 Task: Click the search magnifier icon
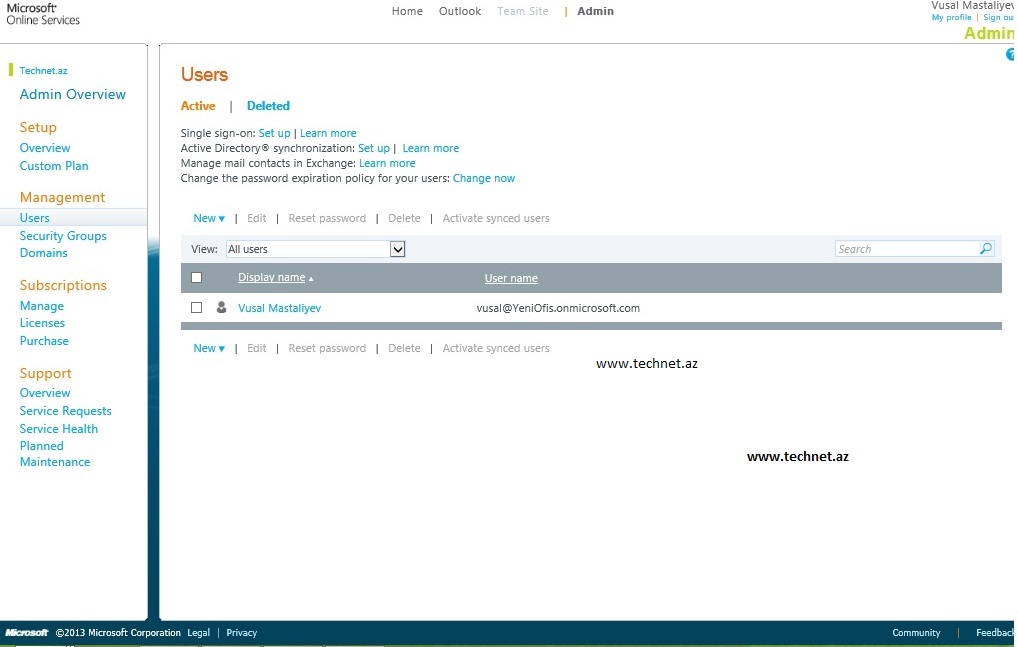[x=985, y=249]
